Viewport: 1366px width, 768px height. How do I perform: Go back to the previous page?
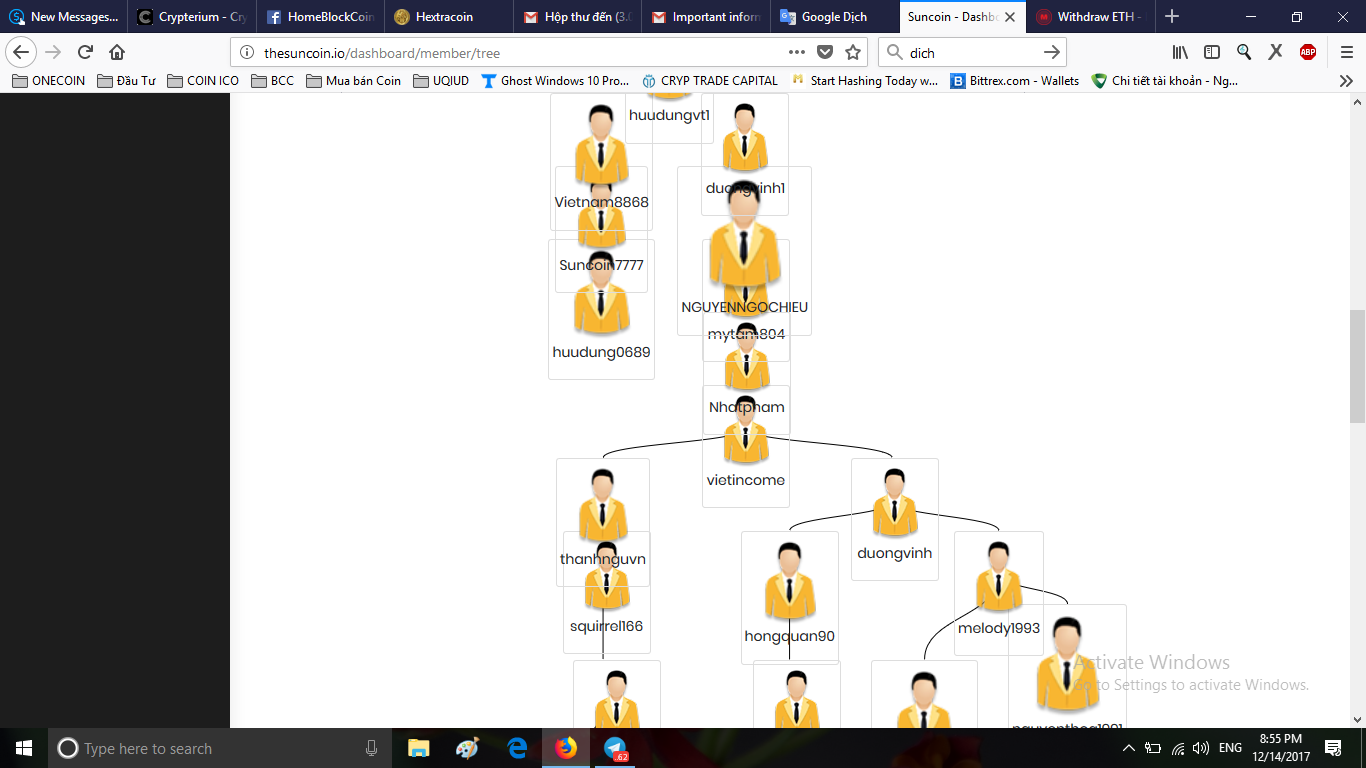(x=22, y=52)
